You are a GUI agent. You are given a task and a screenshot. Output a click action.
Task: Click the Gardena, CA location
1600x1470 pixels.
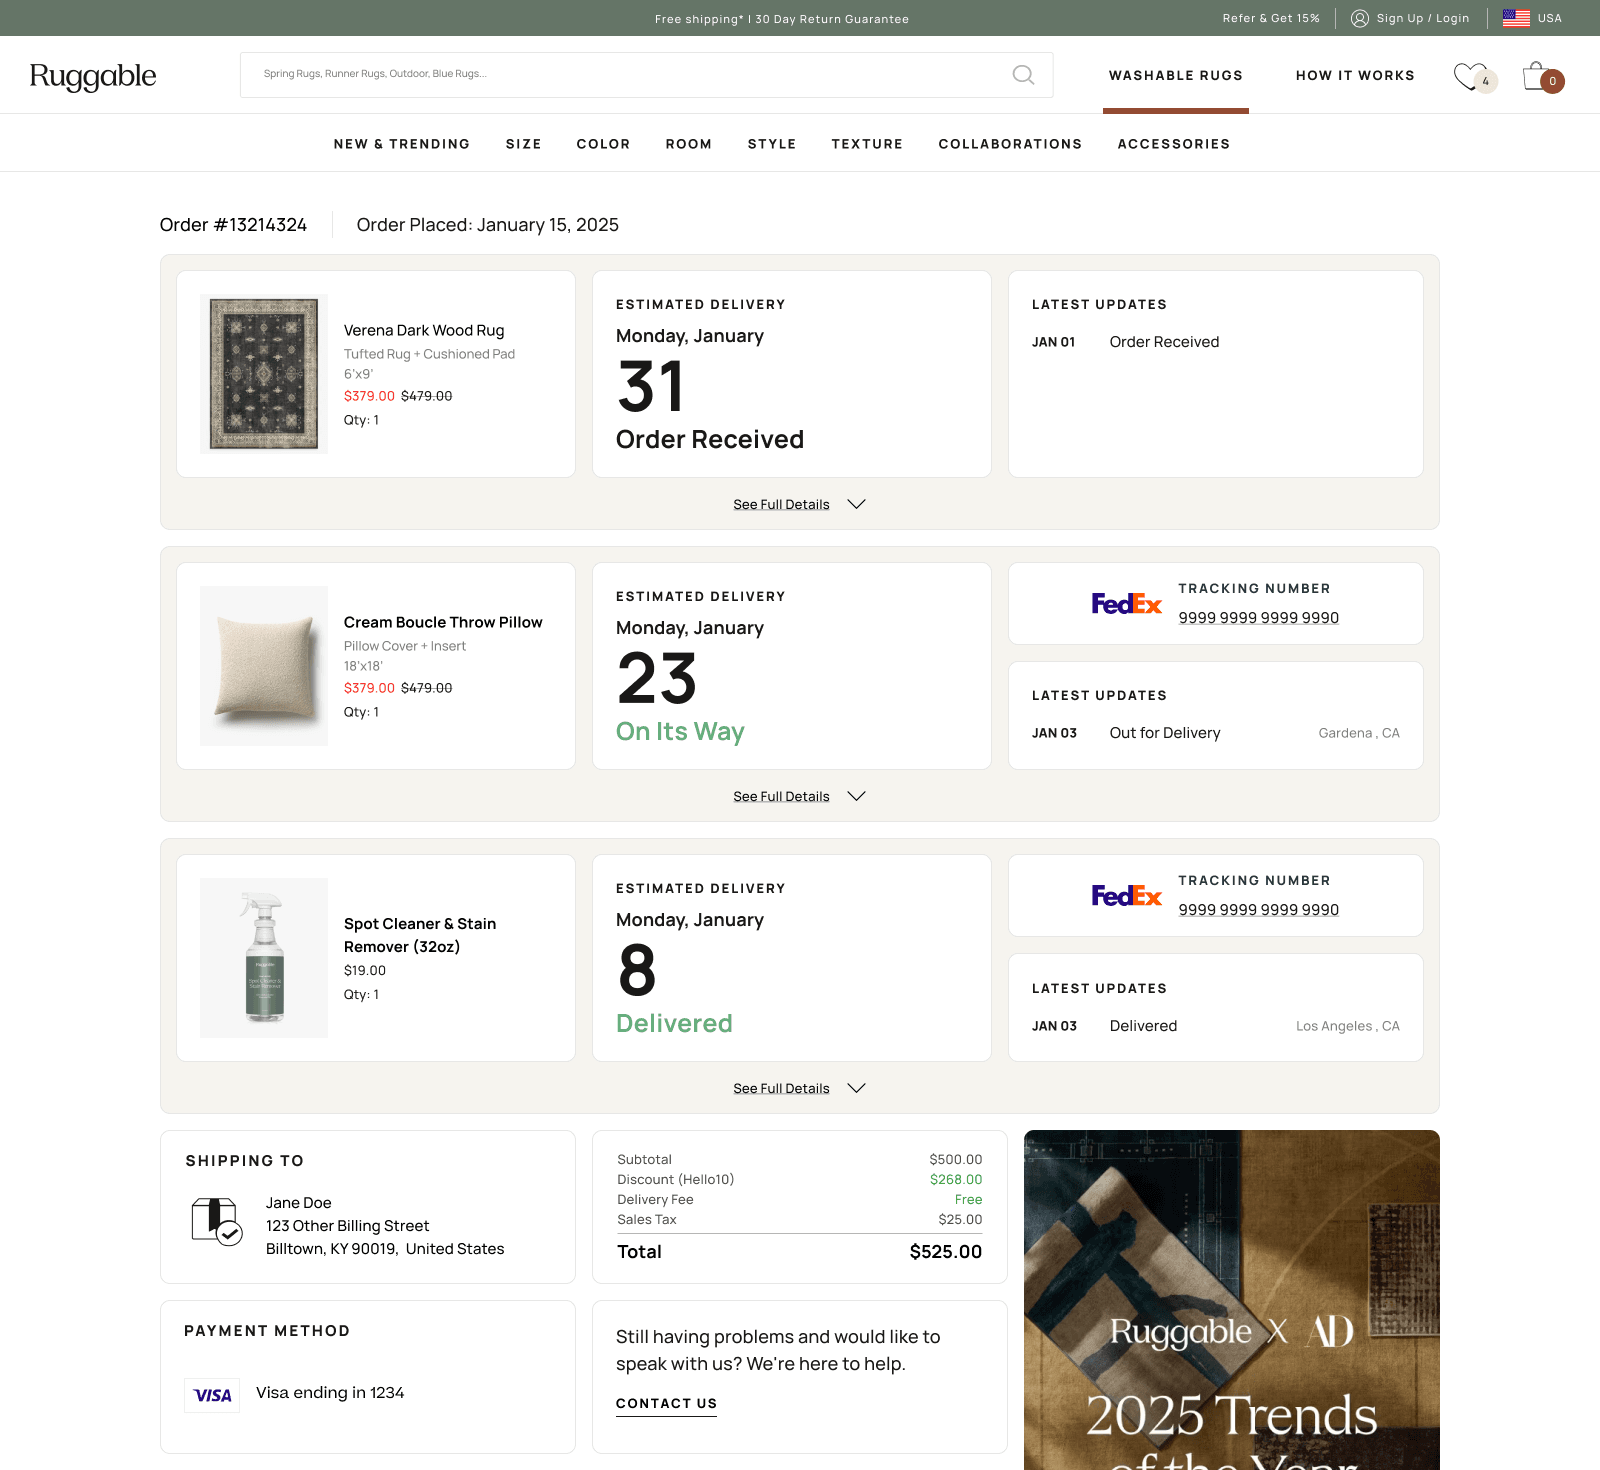coord(1359,733)
